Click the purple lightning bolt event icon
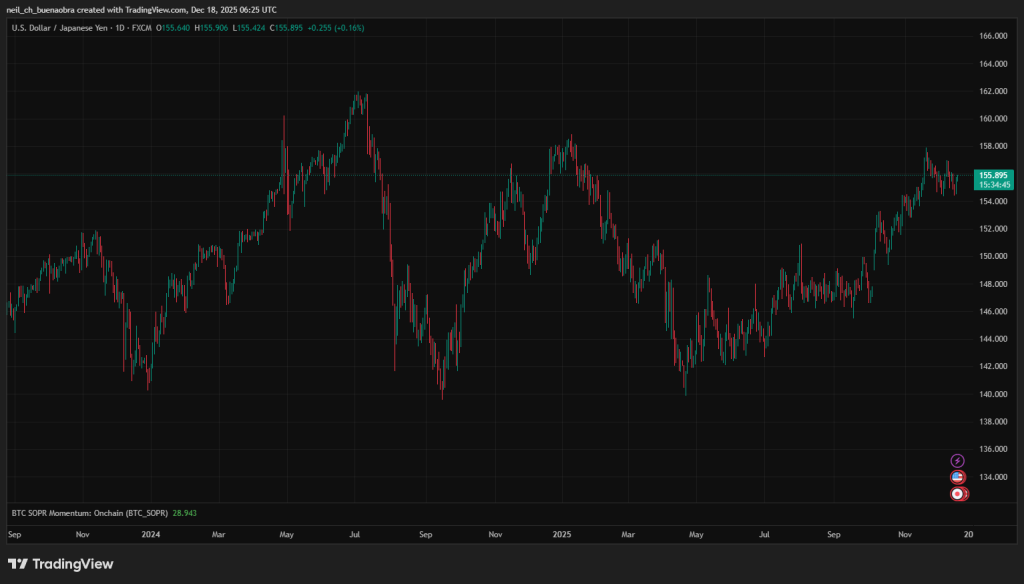Screen dimensions: 1024x584 (x=958, y=460)
